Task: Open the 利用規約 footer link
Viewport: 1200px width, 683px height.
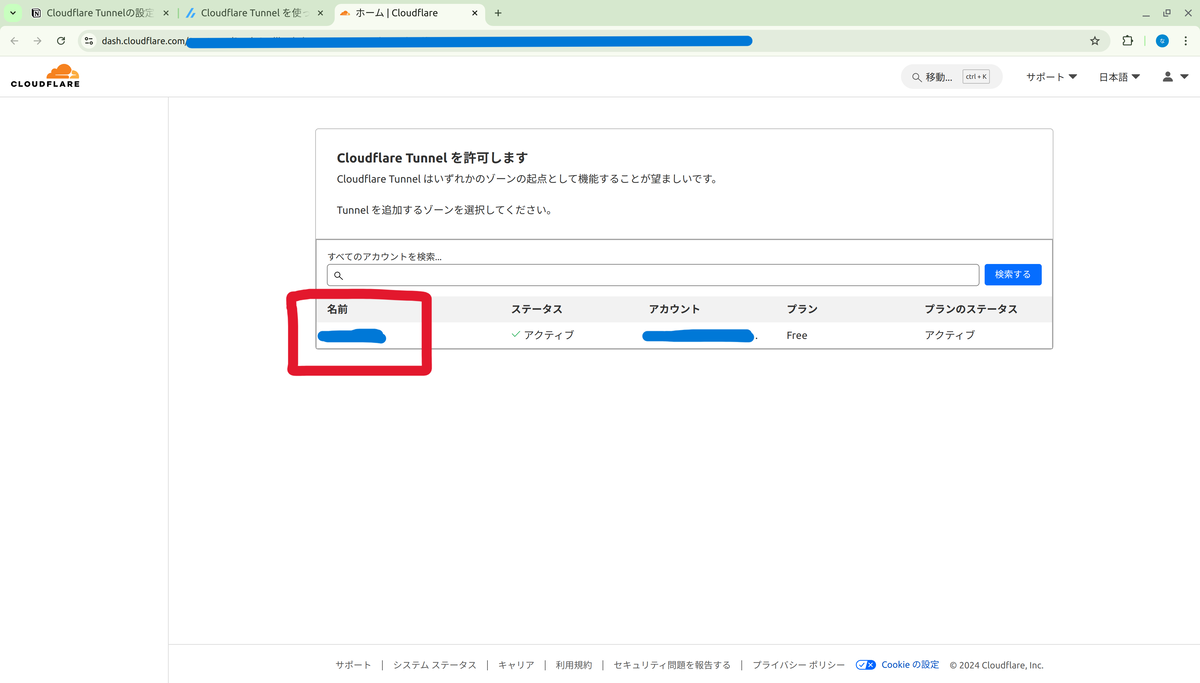Action: click(574, 665)
